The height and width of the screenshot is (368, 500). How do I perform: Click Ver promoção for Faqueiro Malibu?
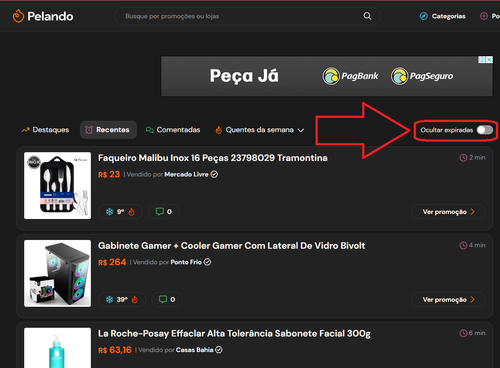tap(448, 212)
